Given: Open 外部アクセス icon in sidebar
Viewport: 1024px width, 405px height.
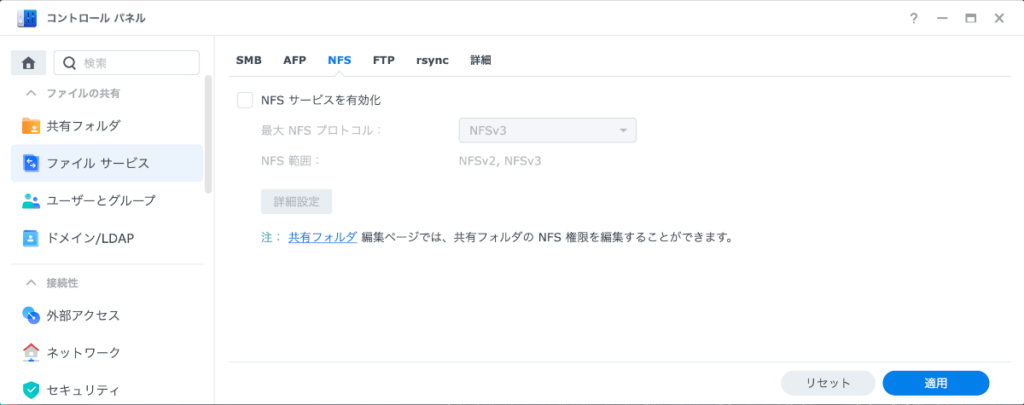Looking at the screenshot, I should point(31,316).
